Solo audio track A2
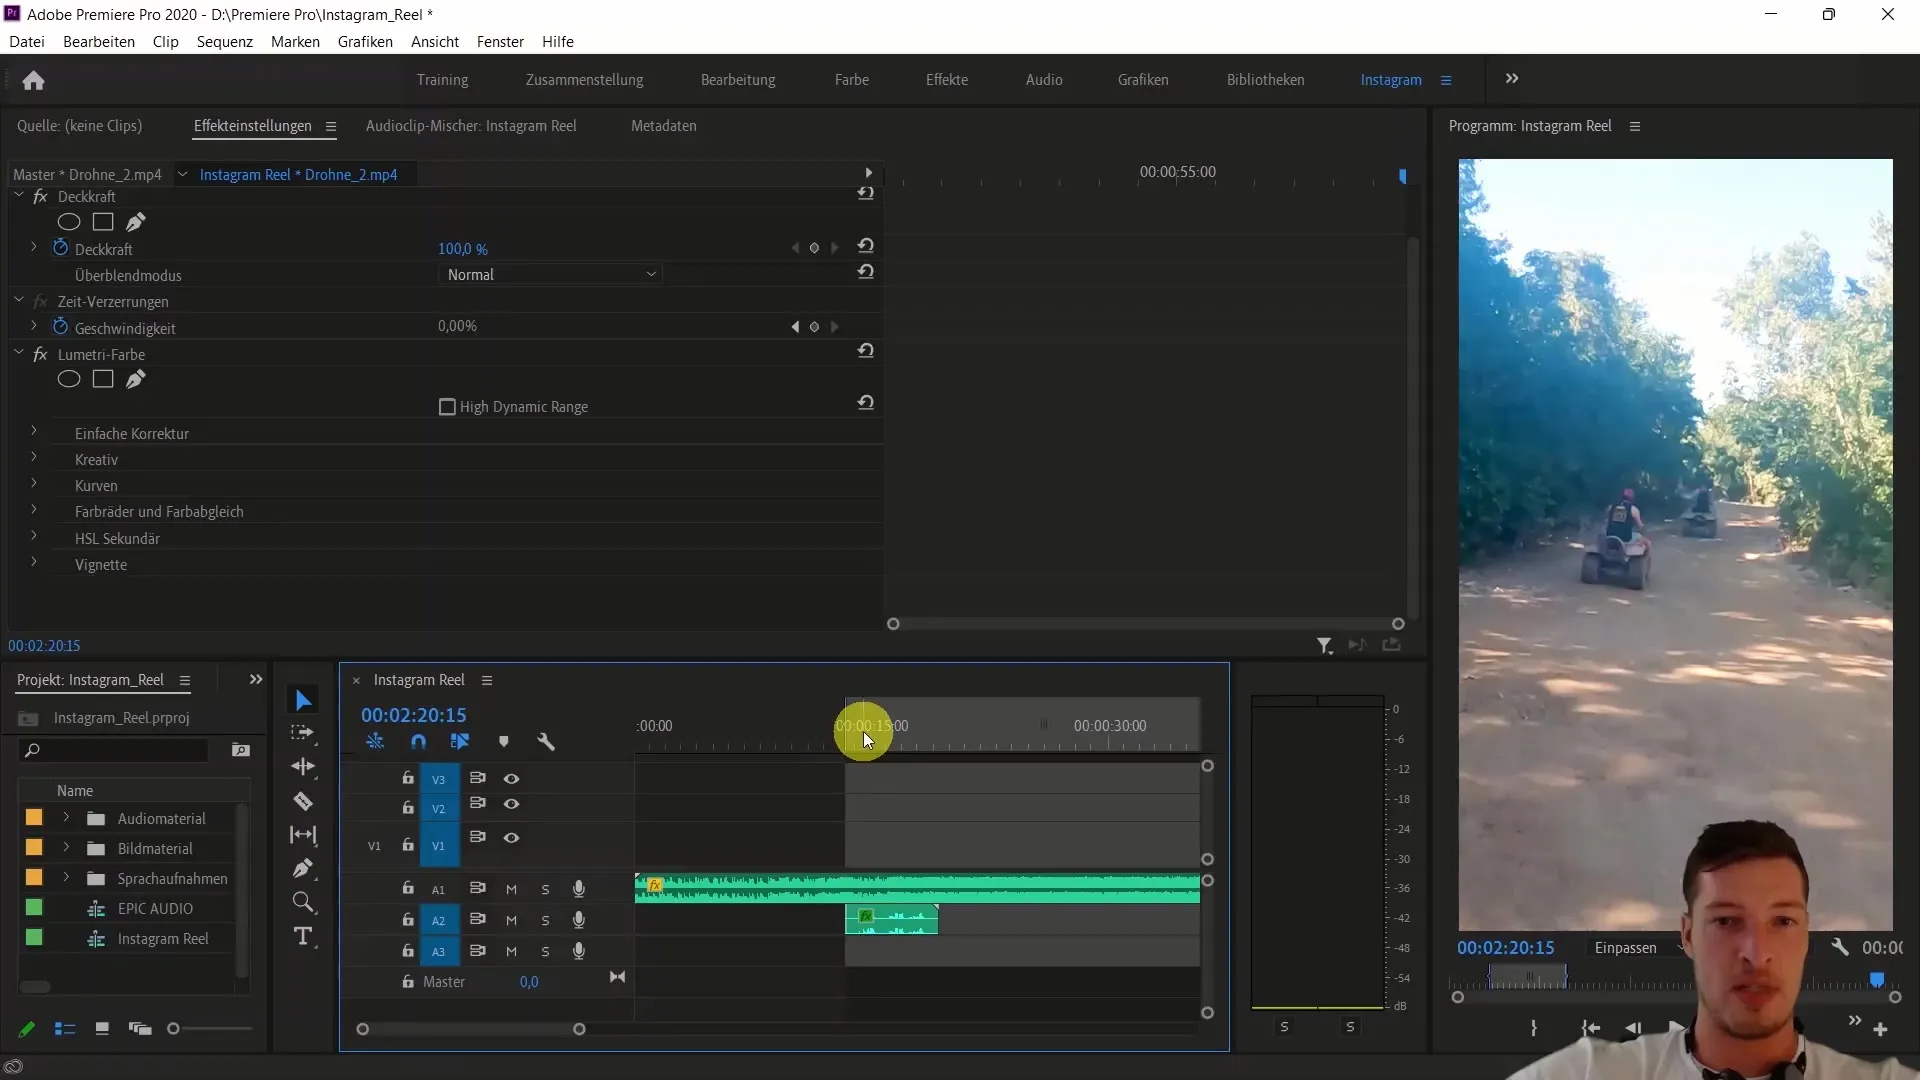This screenshot has width=1920, height=1080. point(545,921)
